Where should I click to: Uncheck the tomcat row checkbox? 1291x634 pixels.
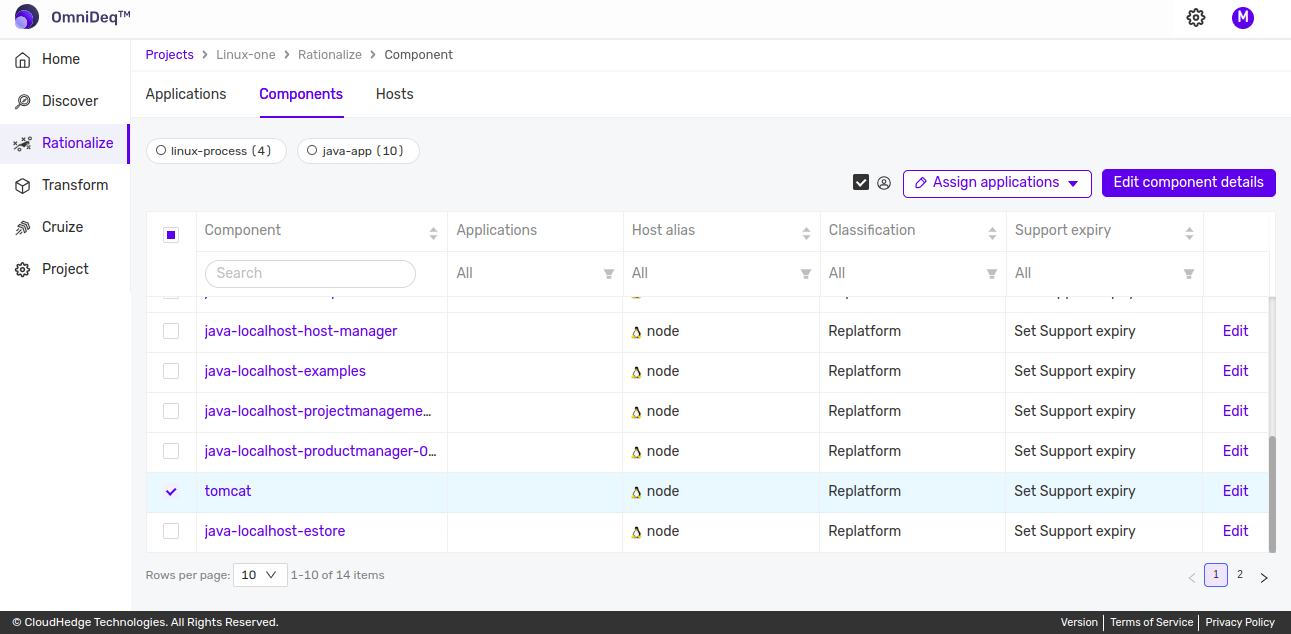click(x=171, y=491)
